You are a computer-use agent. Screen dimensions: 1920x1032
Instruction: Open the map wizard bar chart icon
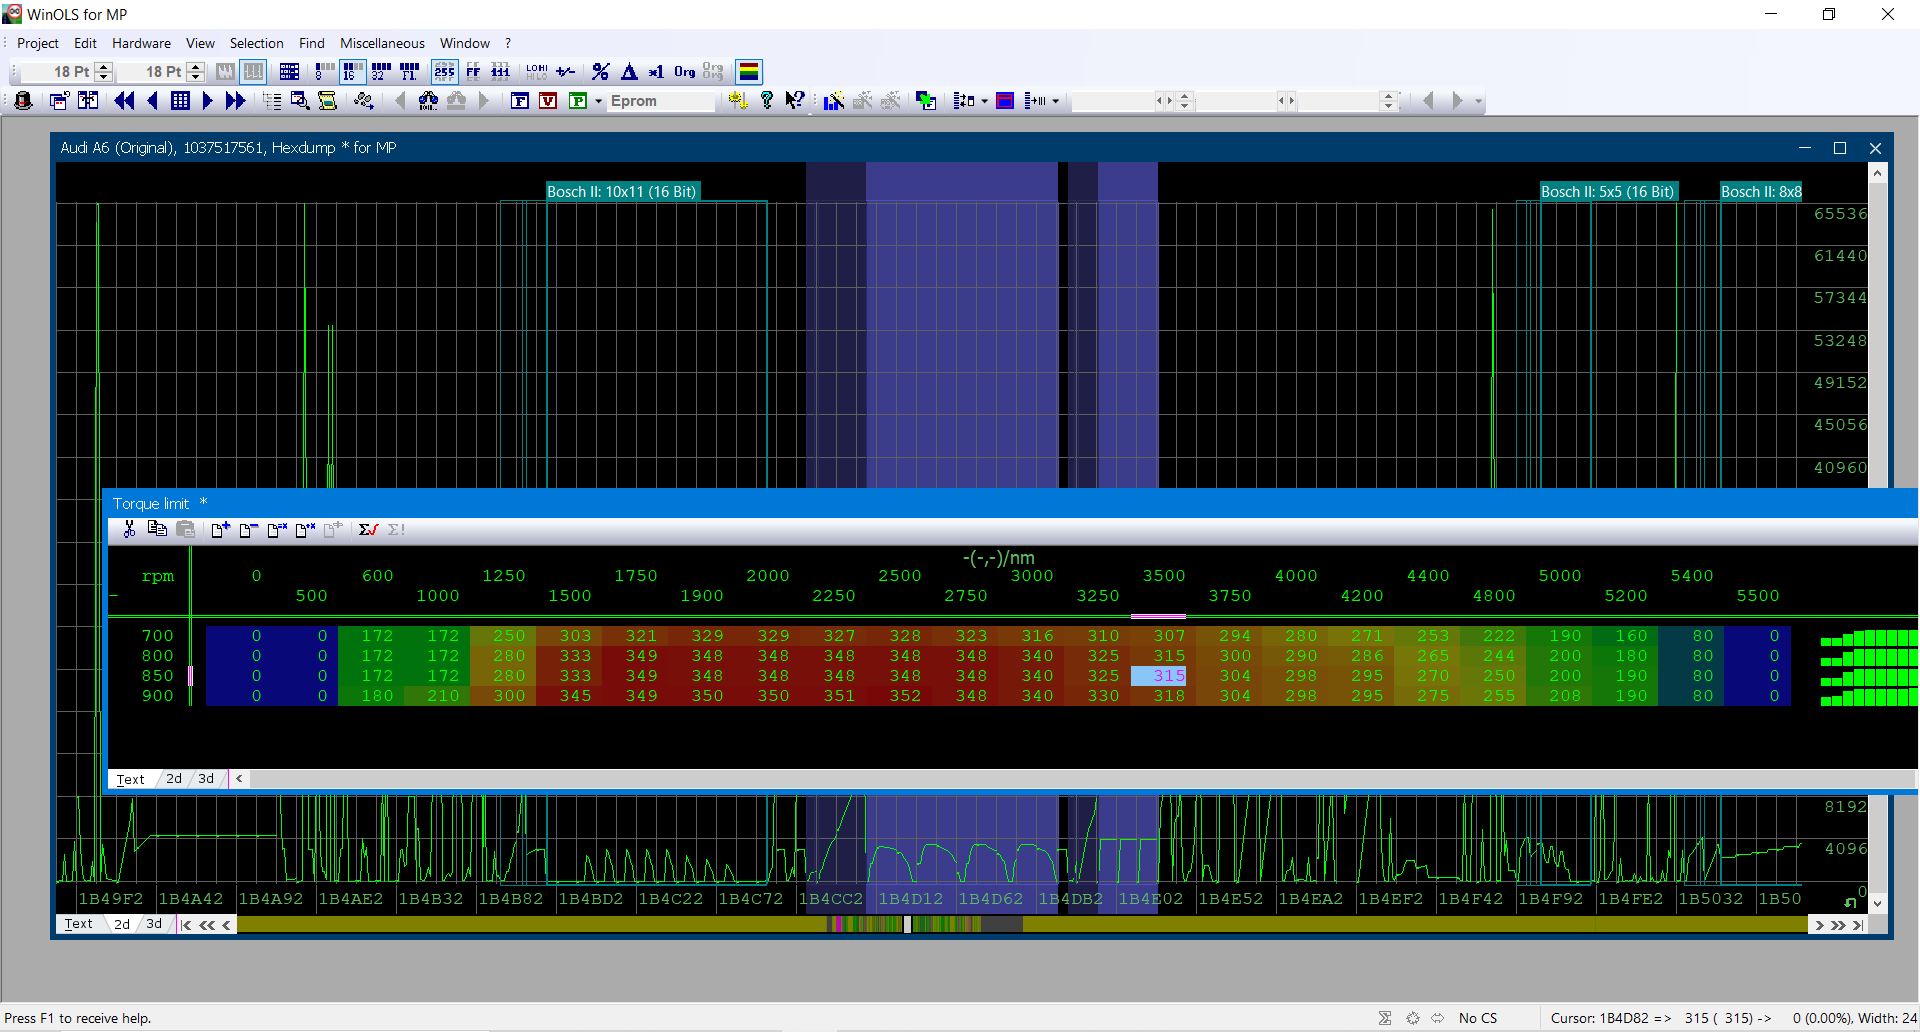click(833, 100)
